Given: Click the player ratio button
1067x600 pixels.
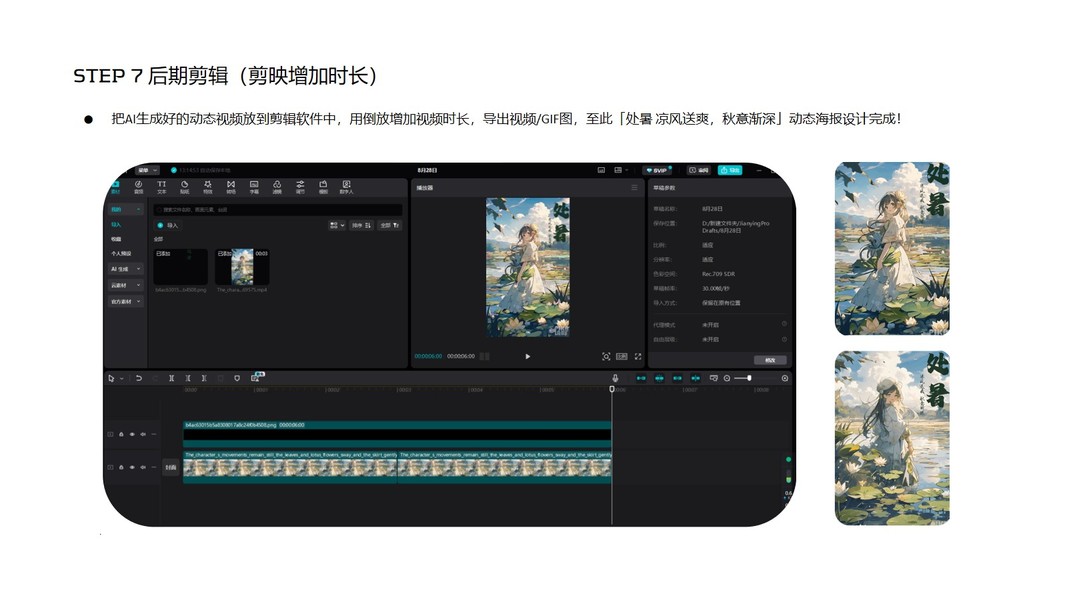Looking at the screenshot, I should [x=621, y=356].
